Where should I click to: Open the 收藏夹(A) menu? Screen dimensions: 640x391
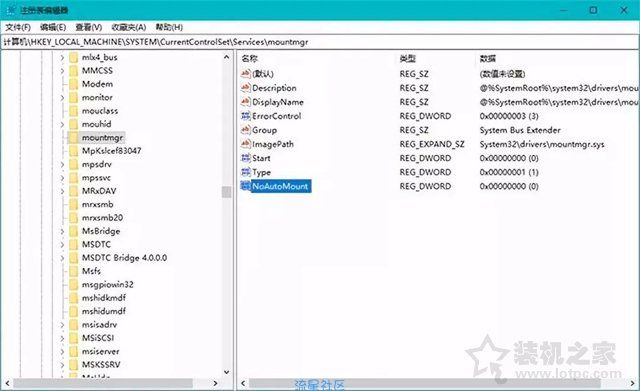point(129,27)
